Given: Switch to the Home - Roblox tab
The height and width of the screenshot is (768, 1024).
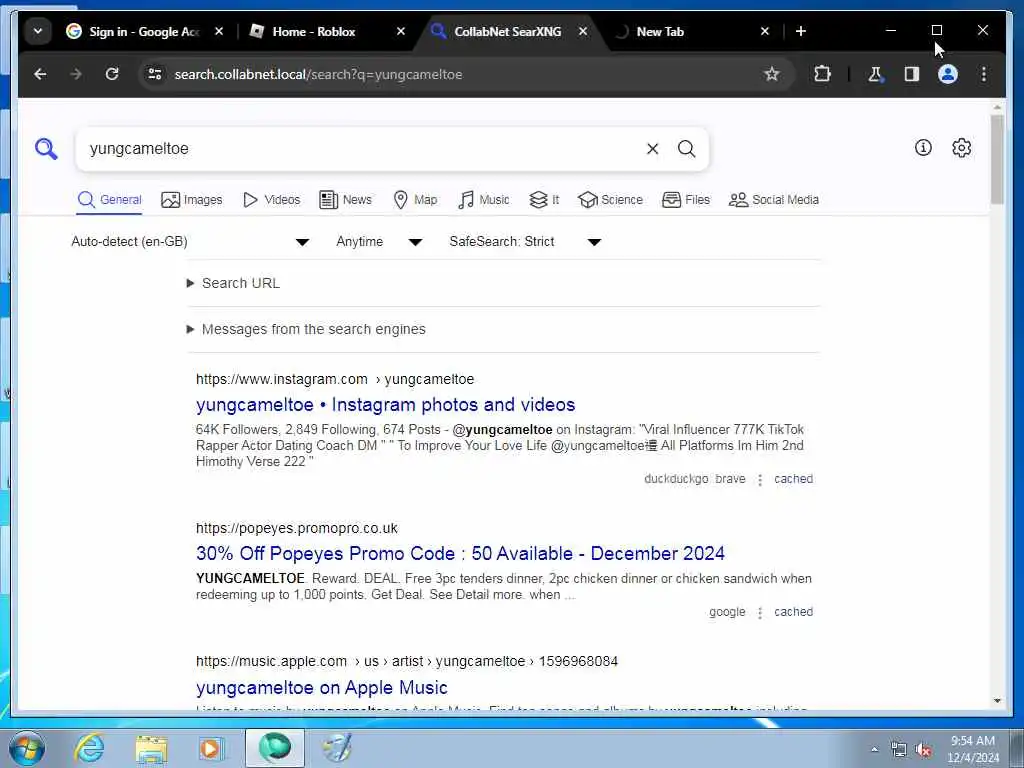Looking at the screenshot, I should 313,31.
